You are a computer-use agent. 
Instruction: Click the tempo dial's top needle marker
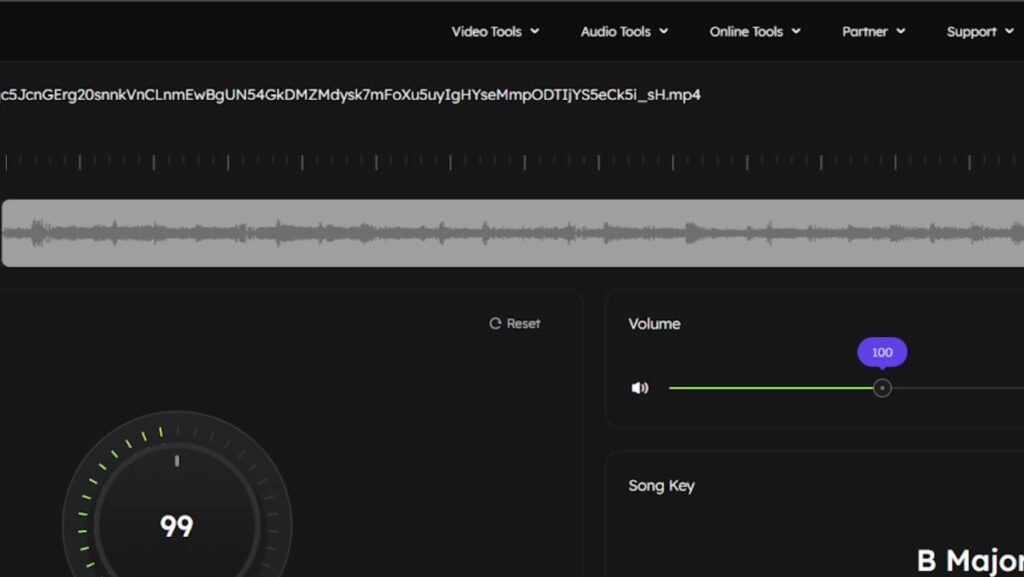pyautogui.click(x=177, y=461)
